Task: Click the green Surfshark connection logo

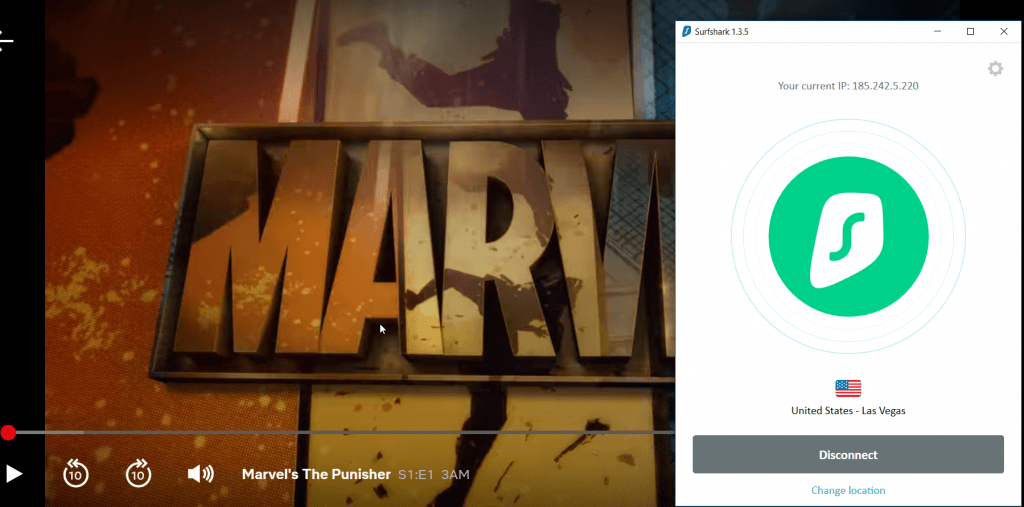Action: tap(848, 237)
